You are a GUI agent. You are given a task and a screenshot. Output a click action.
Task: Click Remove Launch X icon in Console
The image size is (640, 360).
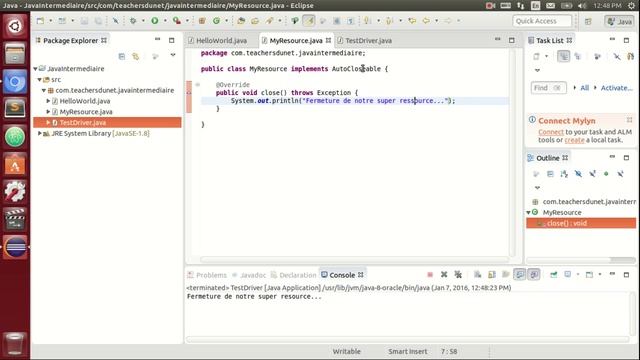click(x=444, y=275)
